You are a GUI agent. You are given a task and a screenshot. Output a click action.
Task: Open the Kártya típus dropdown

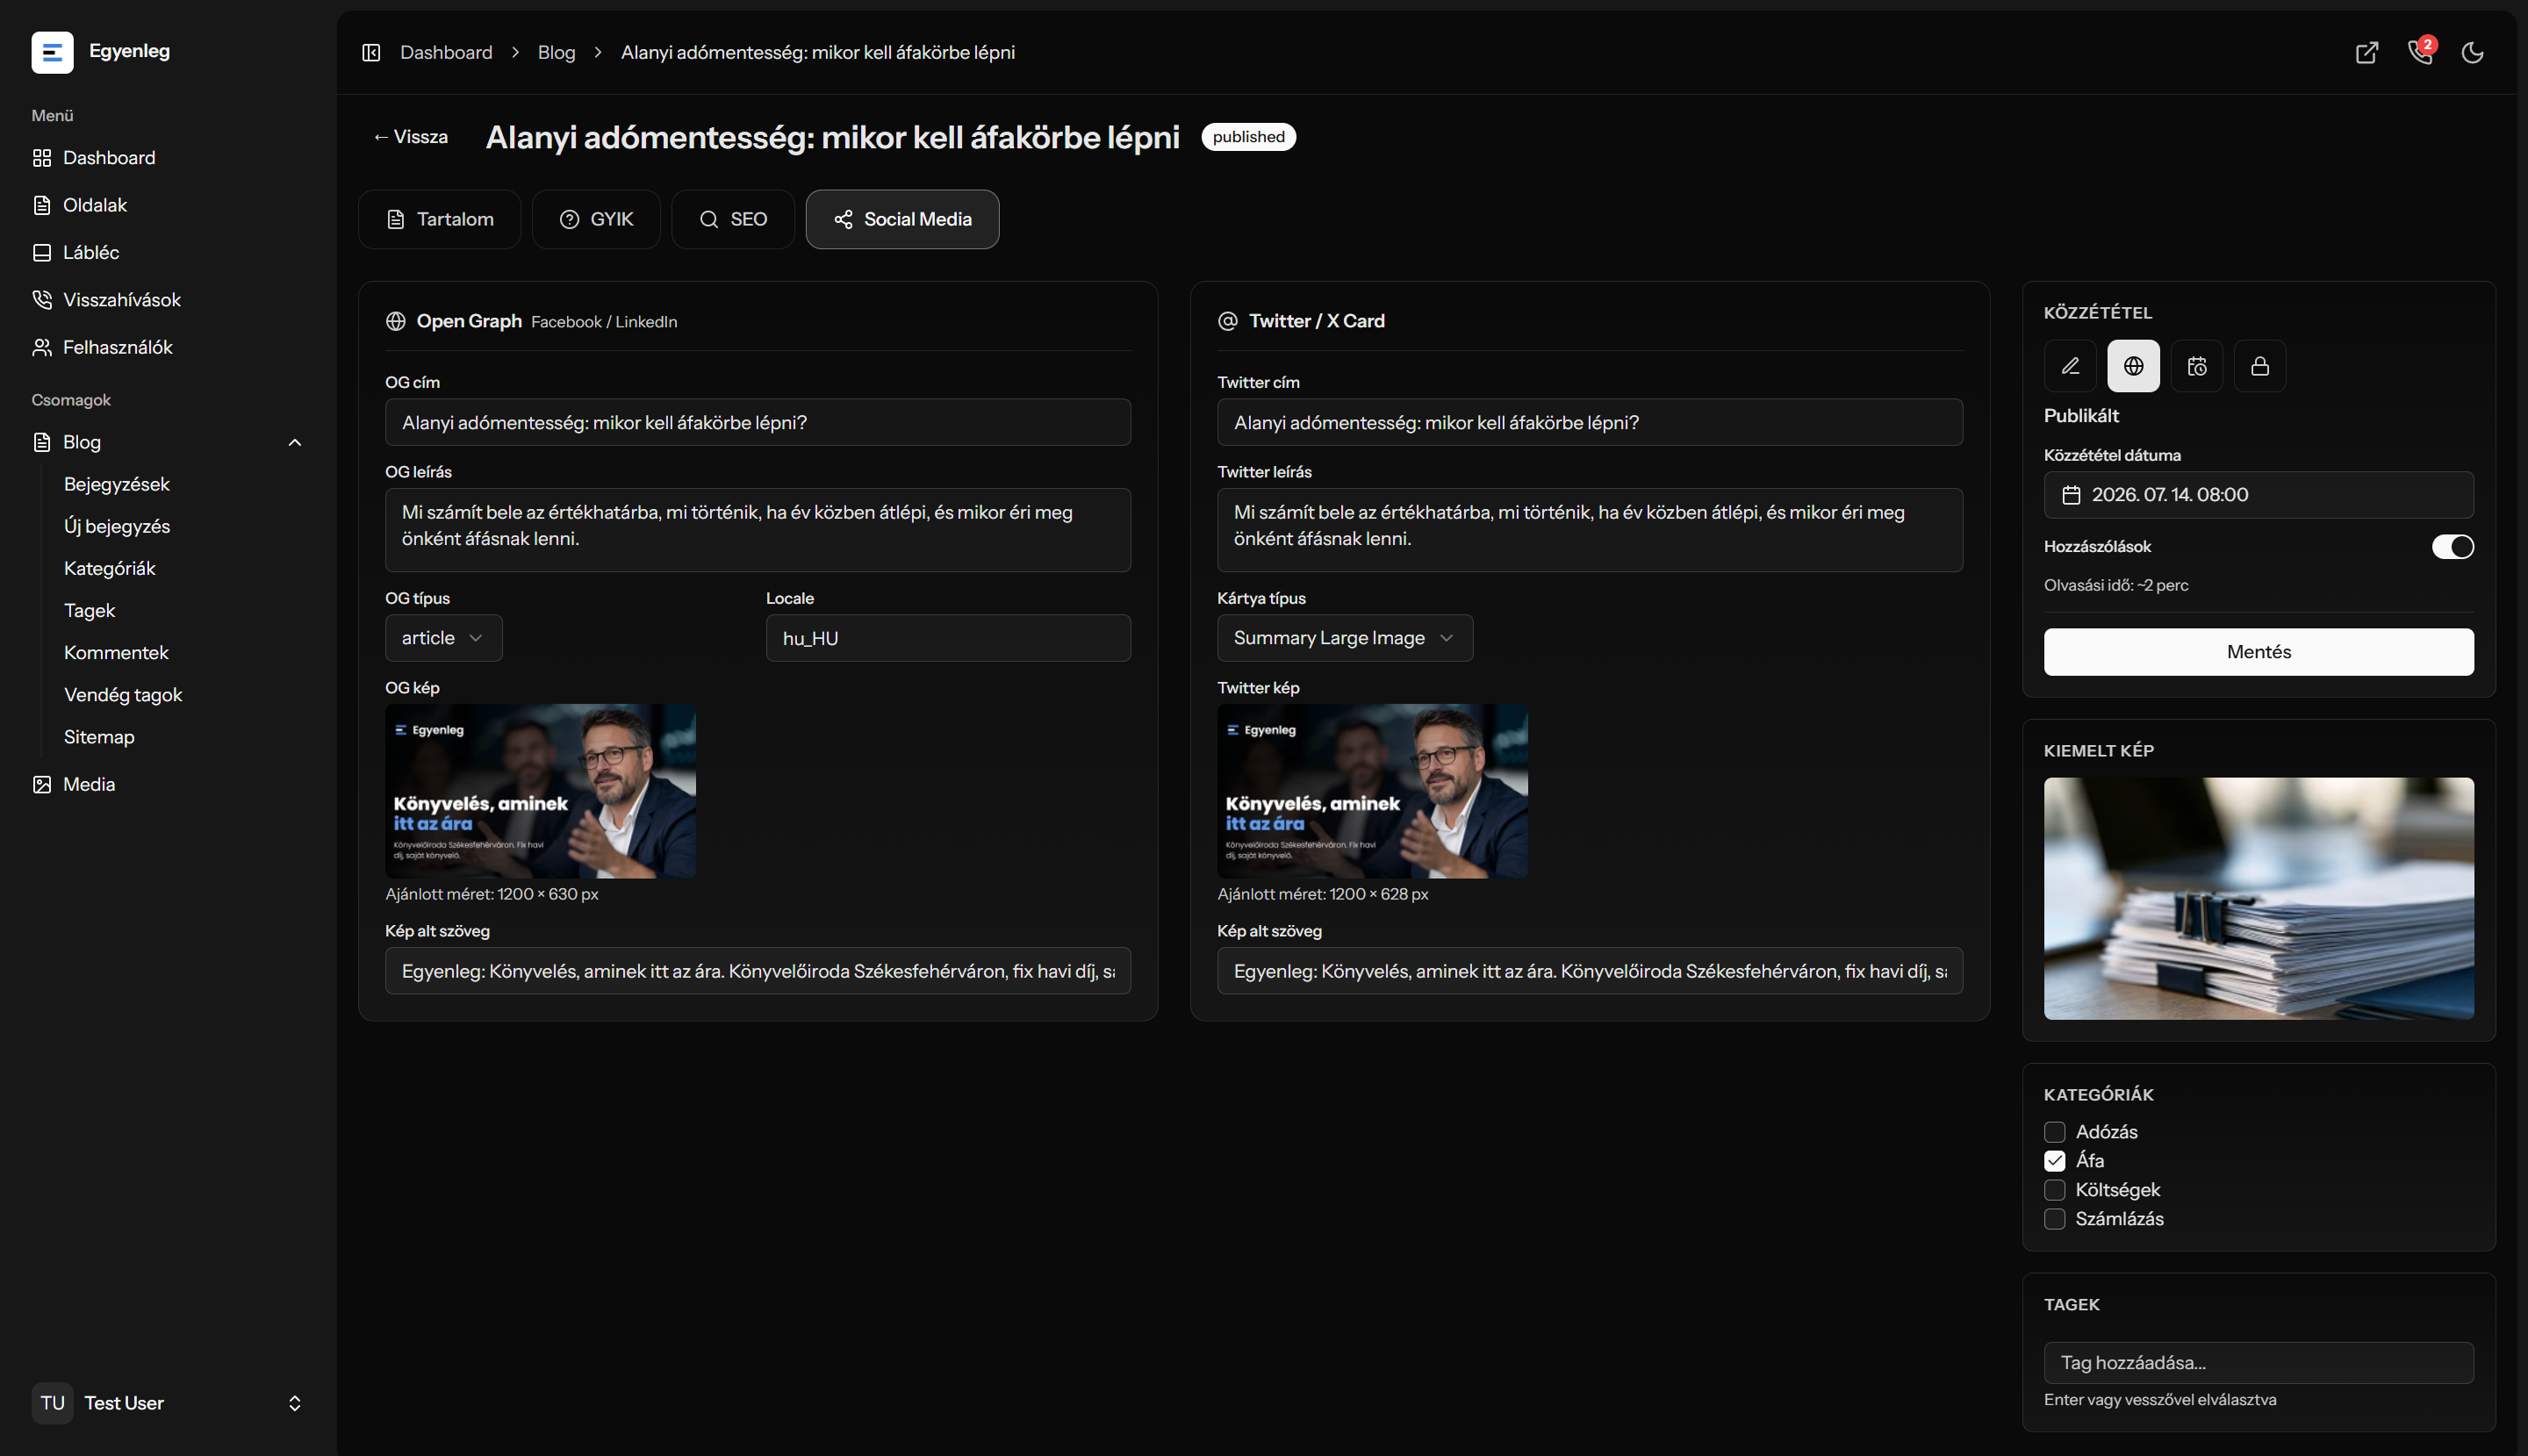click(1344, 638)
